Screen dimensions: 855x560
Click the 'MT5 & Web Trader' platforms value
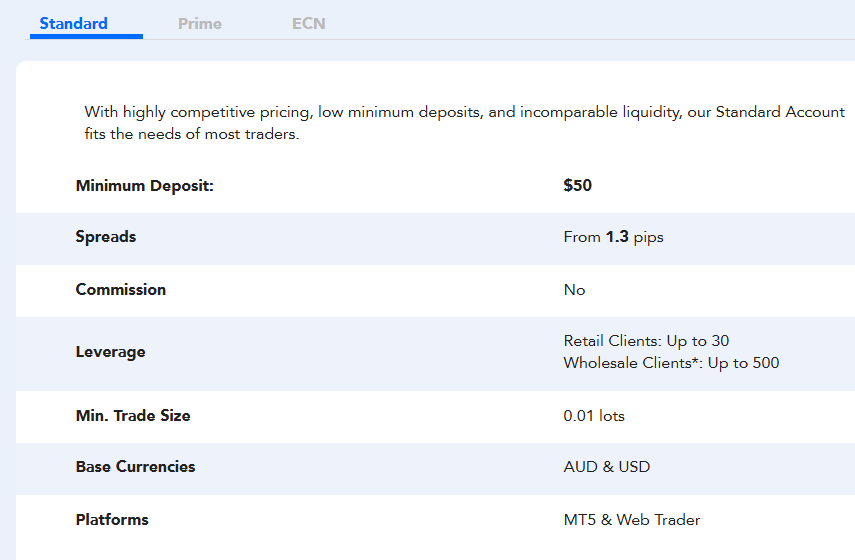[632, 520]
